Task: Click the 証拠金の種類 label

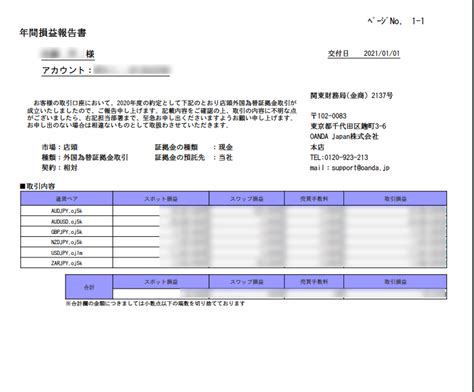Action: [176, 147]
